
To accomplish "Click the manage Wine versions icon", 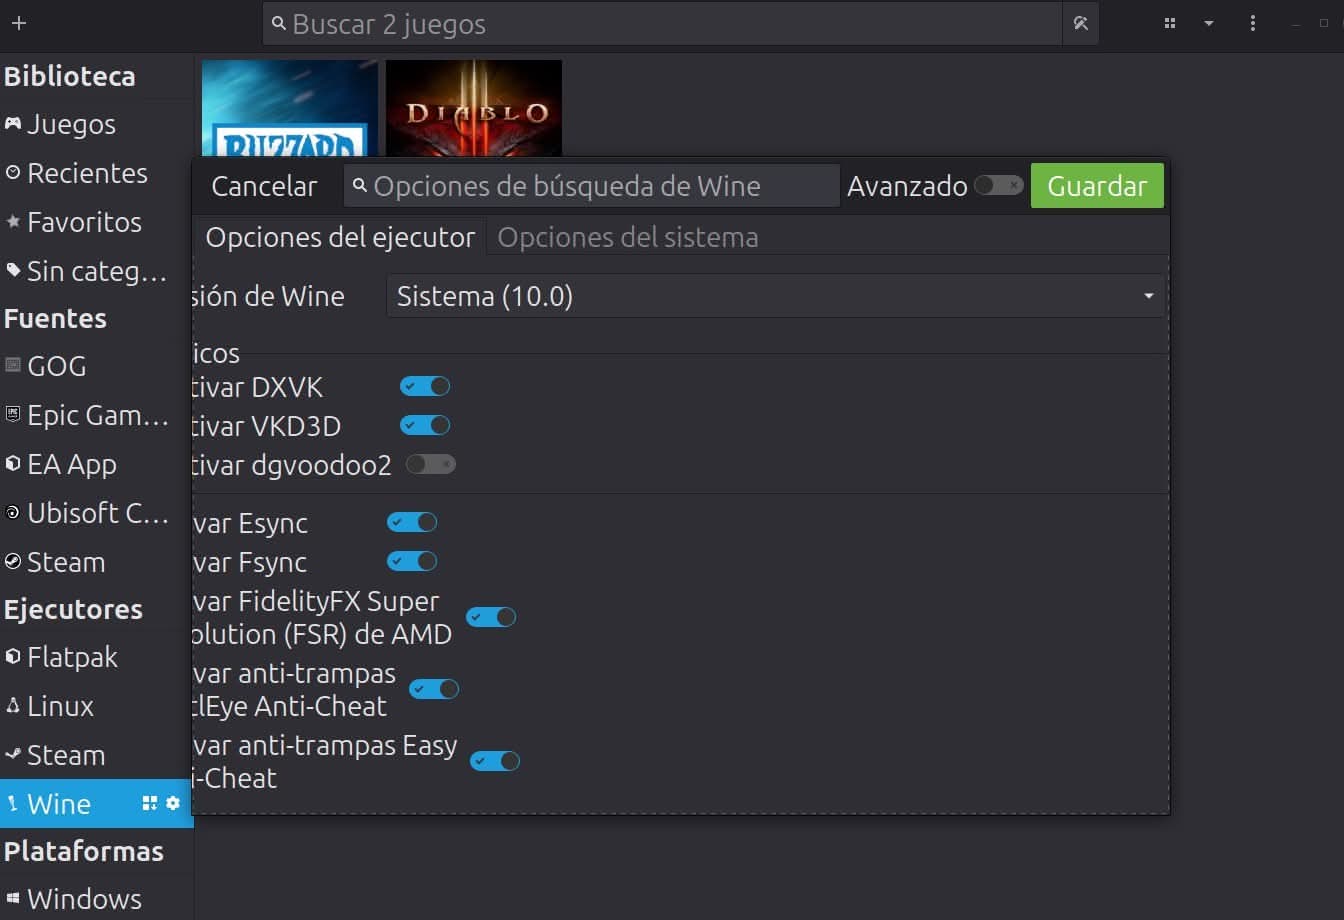I will [150, 803].
